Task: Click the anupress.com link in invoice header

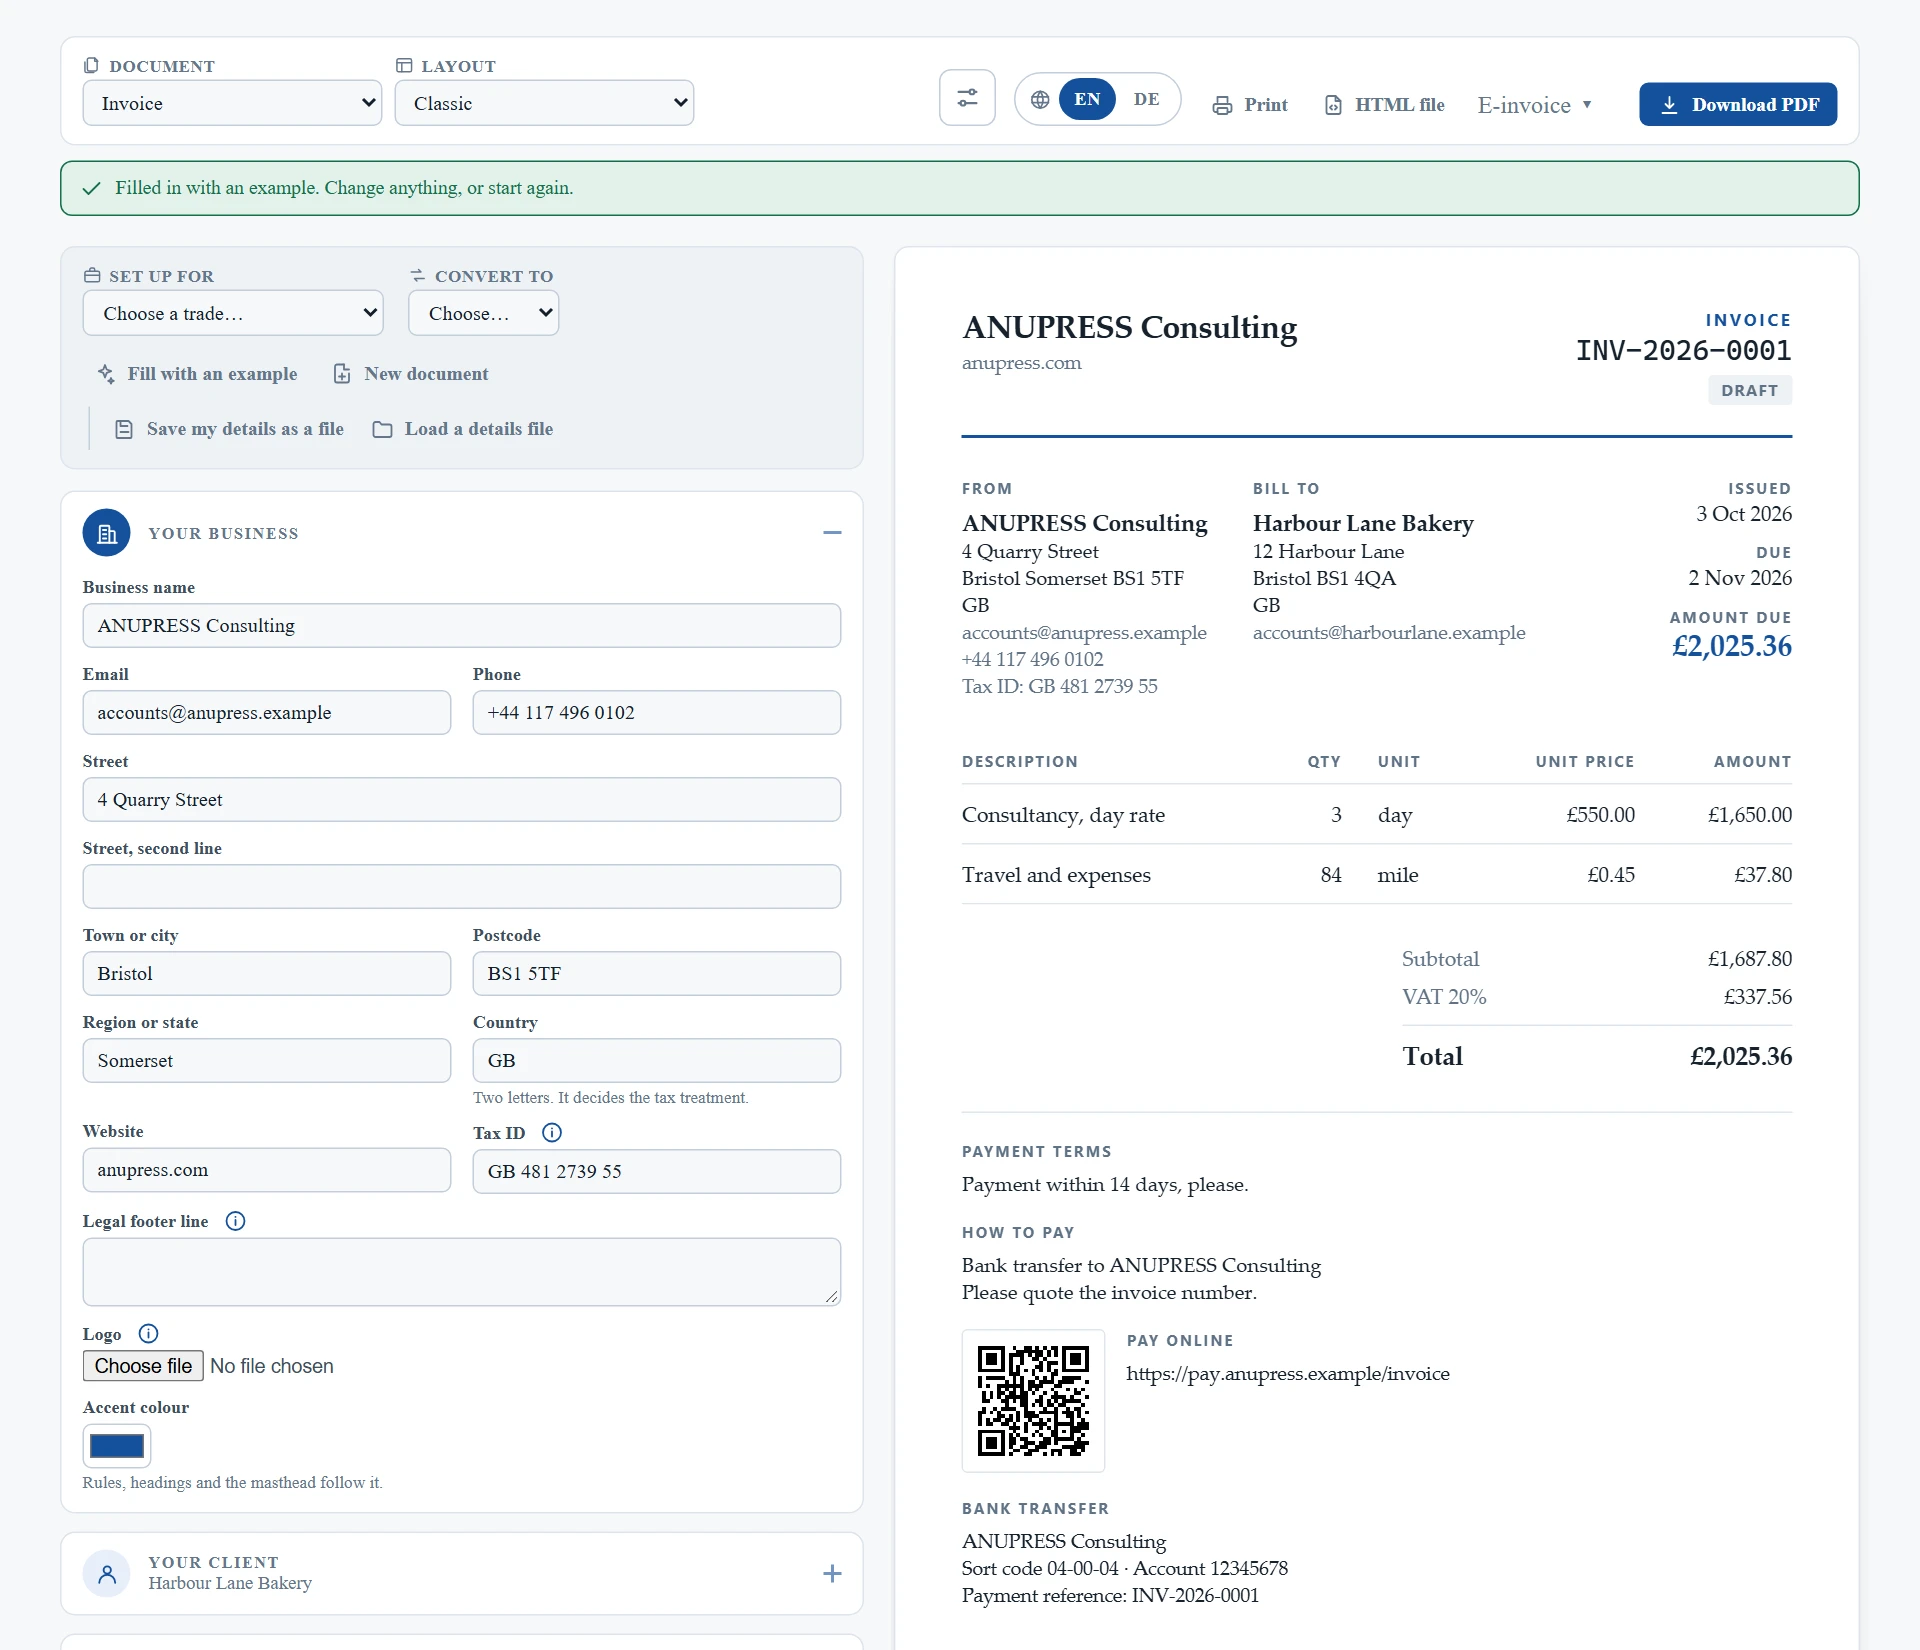Action: [1022, 363]
